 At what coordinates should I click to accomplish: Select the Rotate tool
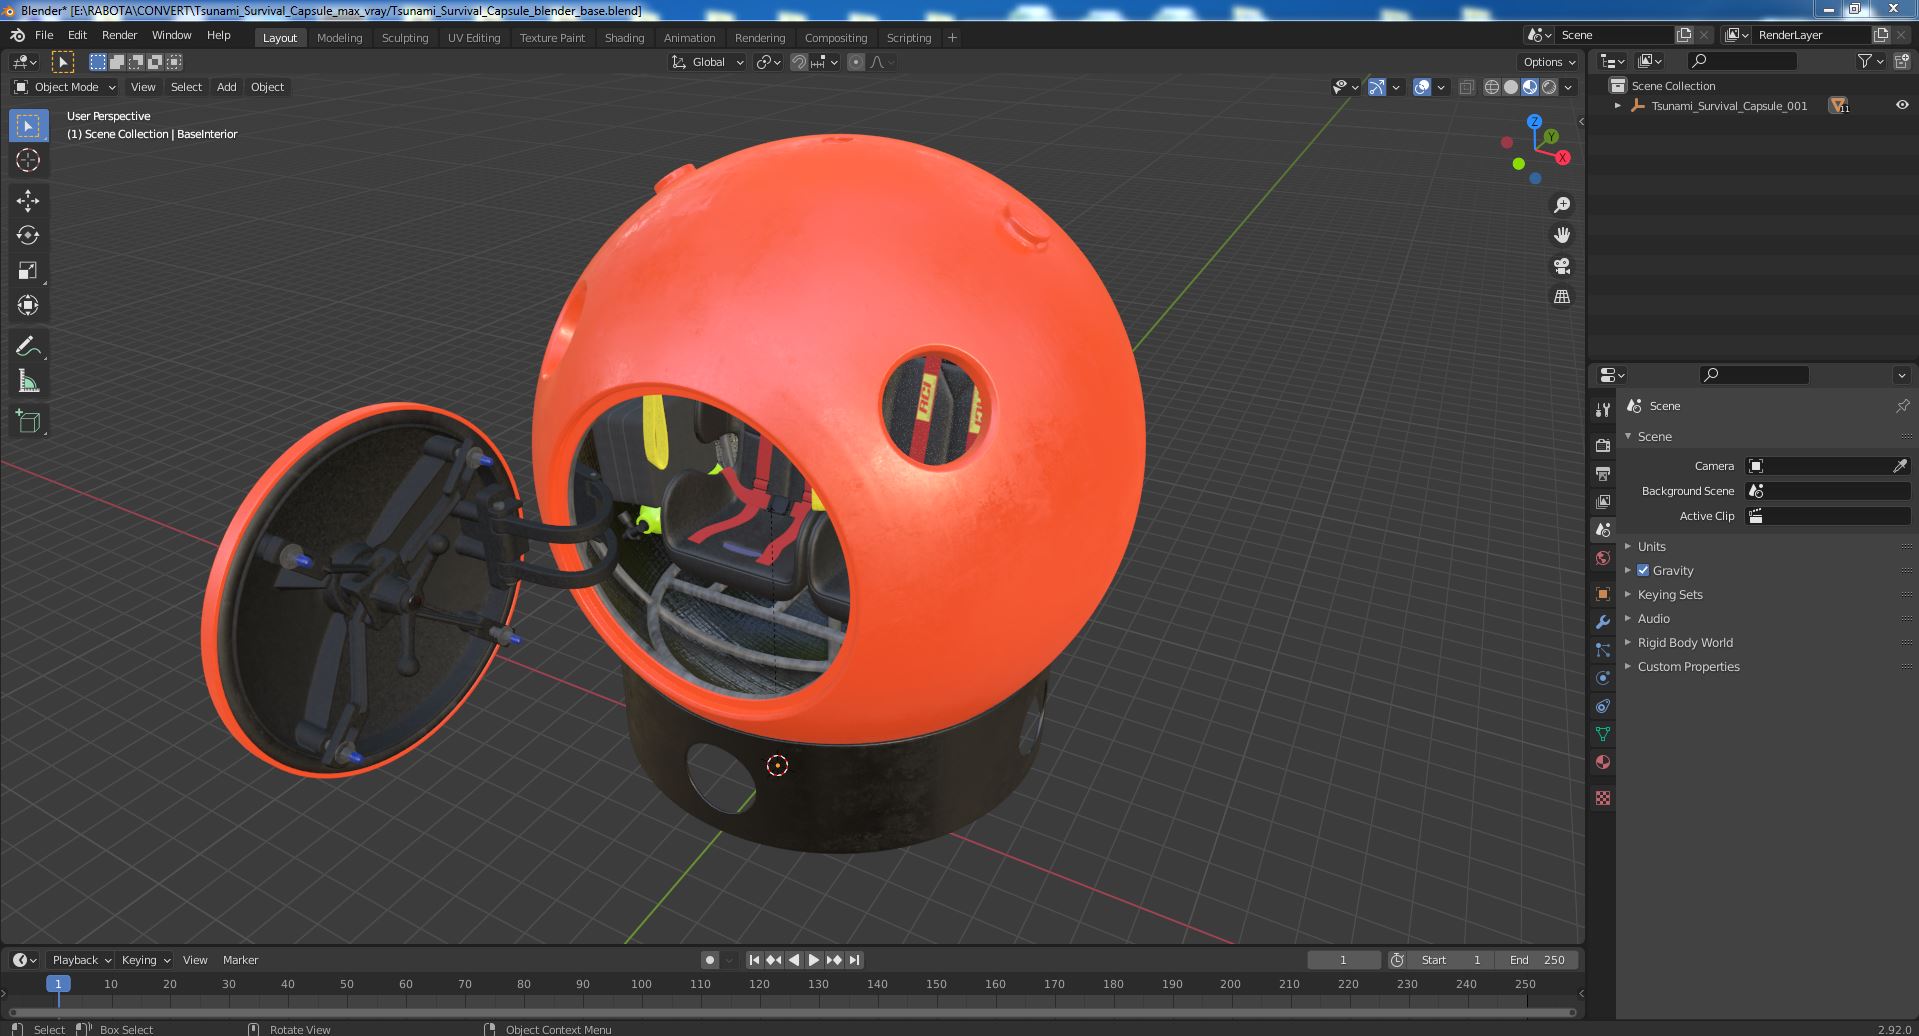tap(28, 235)
